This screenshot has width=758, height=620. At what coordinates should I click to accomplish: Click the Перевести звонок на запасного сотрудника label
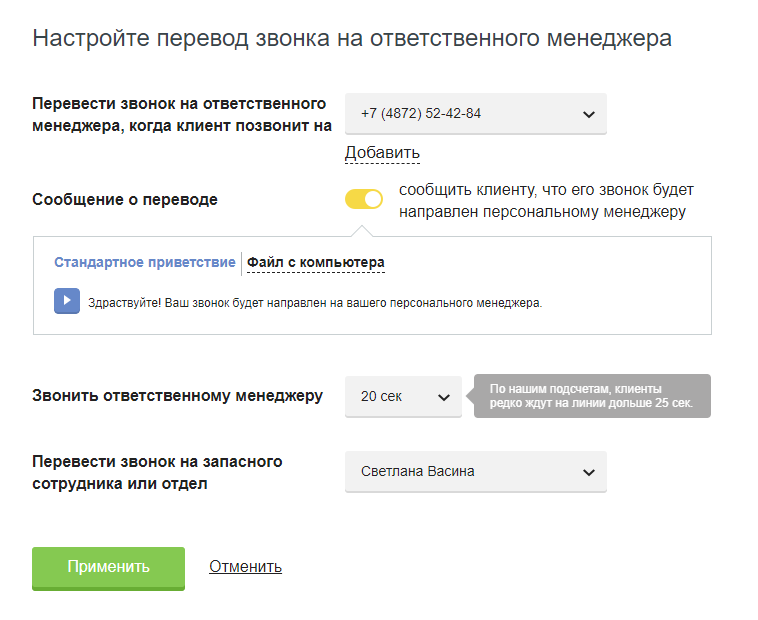[x=157, y=472]
